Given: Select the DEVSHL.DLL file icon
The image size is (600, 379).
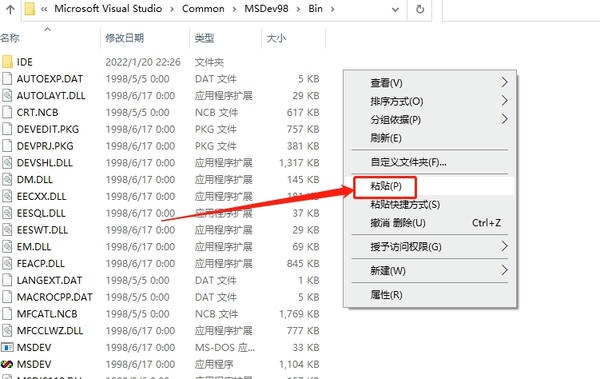Looking at the screenshot, I should (x=7, y=163).
